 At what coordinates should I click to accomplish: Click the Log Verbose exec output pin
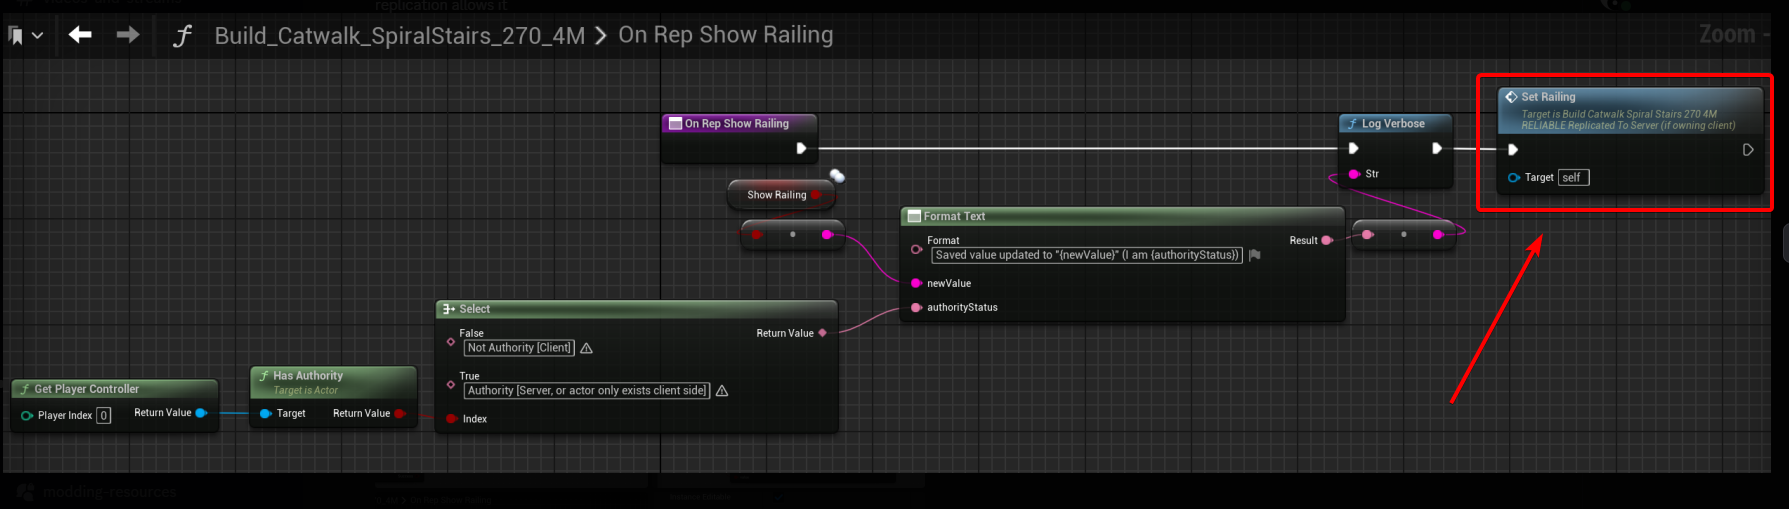pos(1437,148)
